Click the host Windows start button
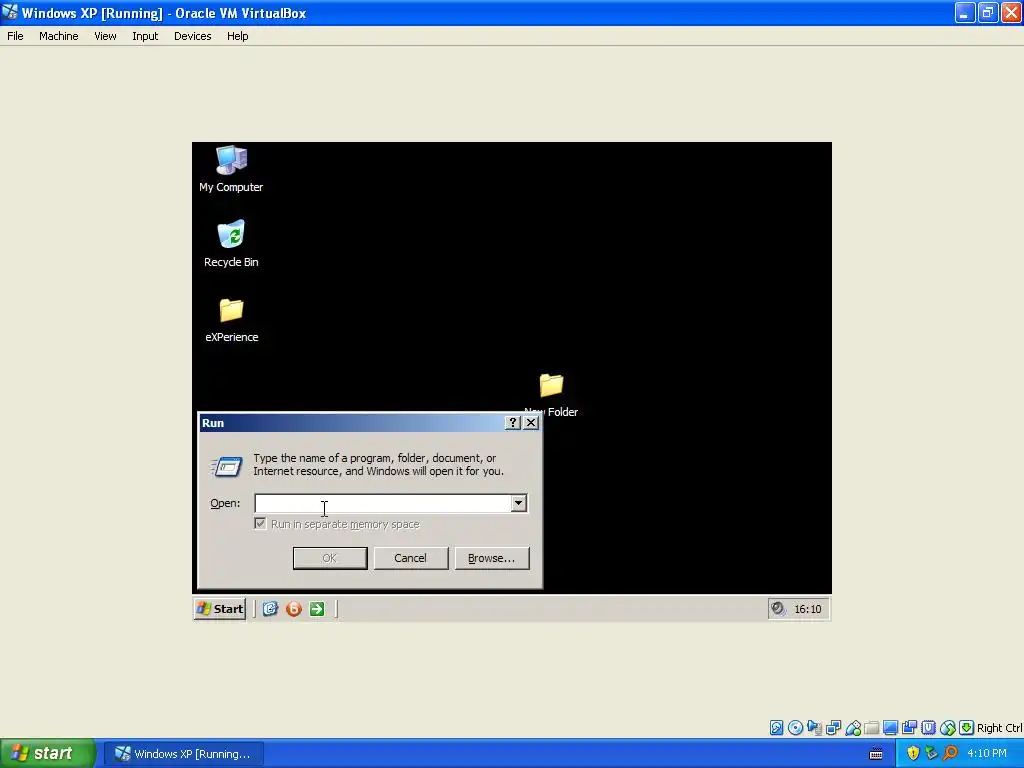This screenshot has height=768, width=1024. 47,754
